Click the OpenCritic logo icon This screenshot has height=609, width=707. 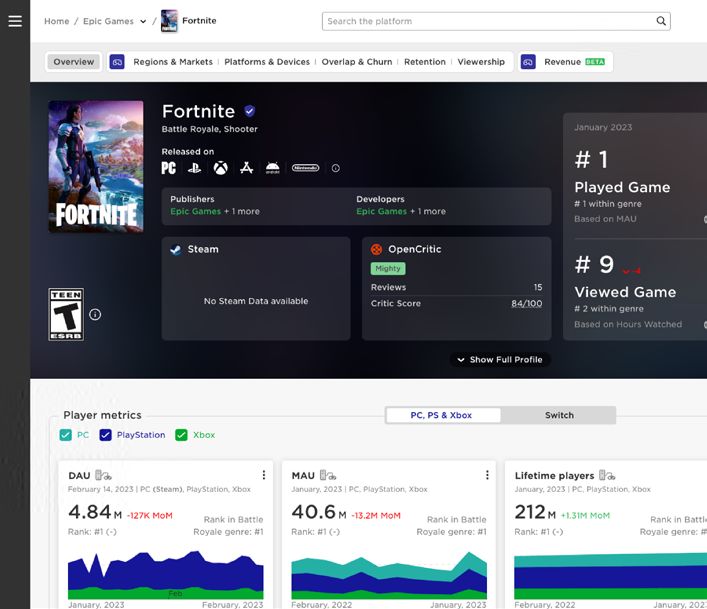pyautogui.click(x=376, y=249)
